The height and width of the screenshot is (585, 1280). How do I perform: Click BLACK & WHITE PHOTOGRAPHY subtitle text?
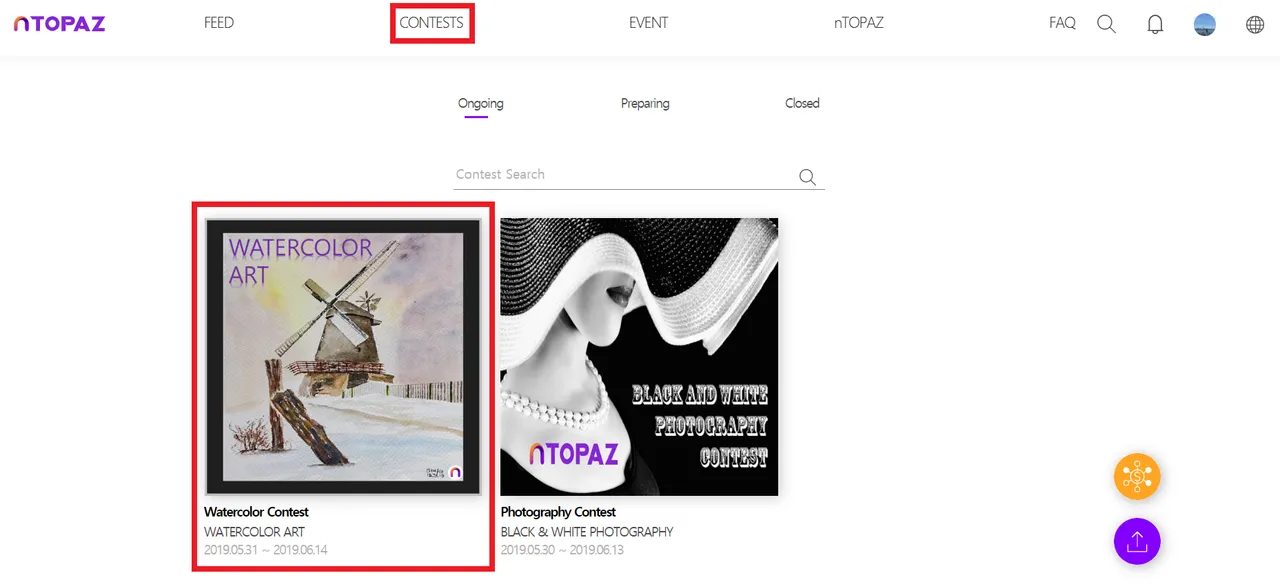(587, 532)
